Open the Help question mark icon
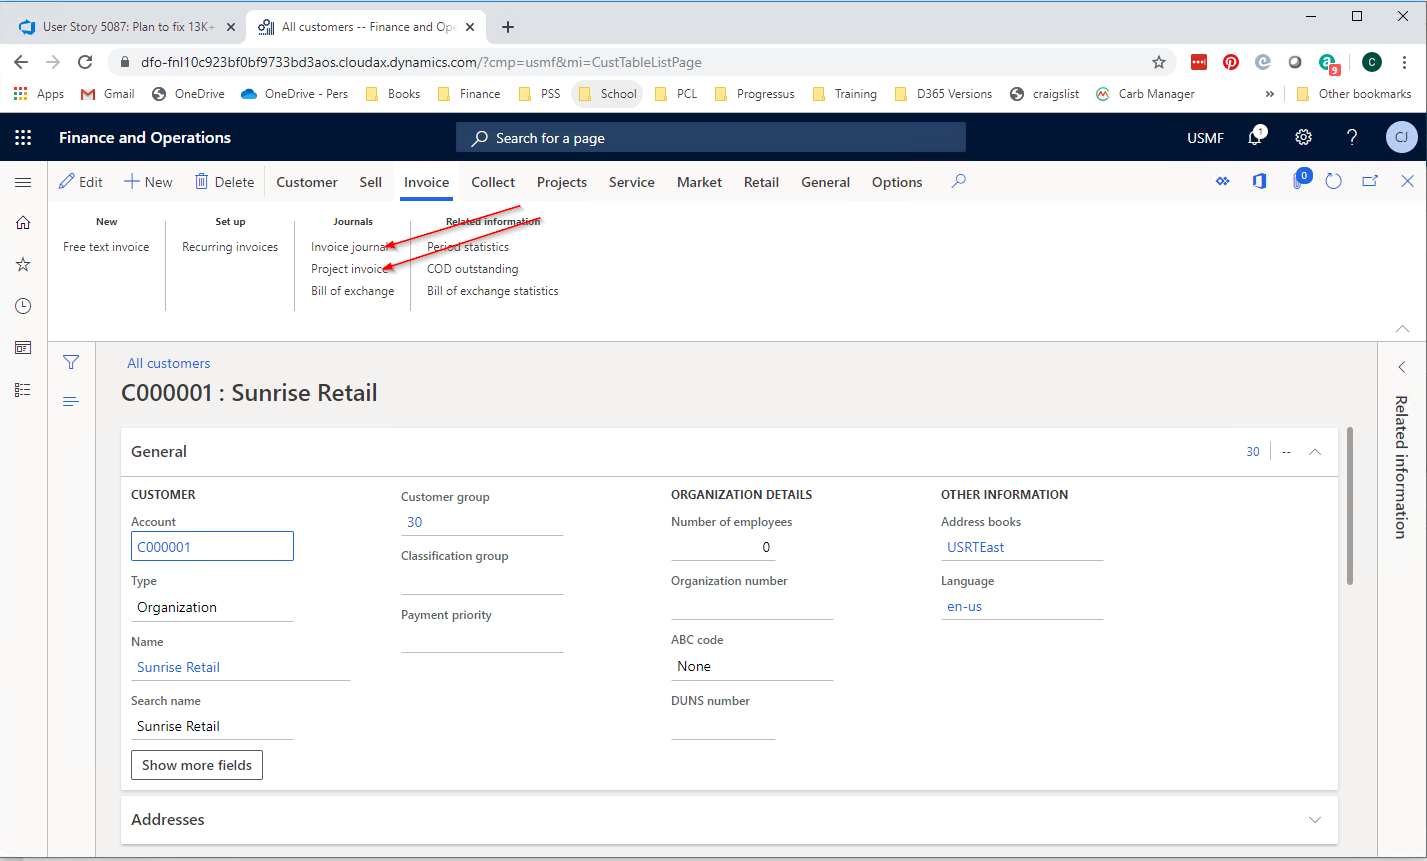The width and height of the screenshot is (1427, 861). point(1351,137)
